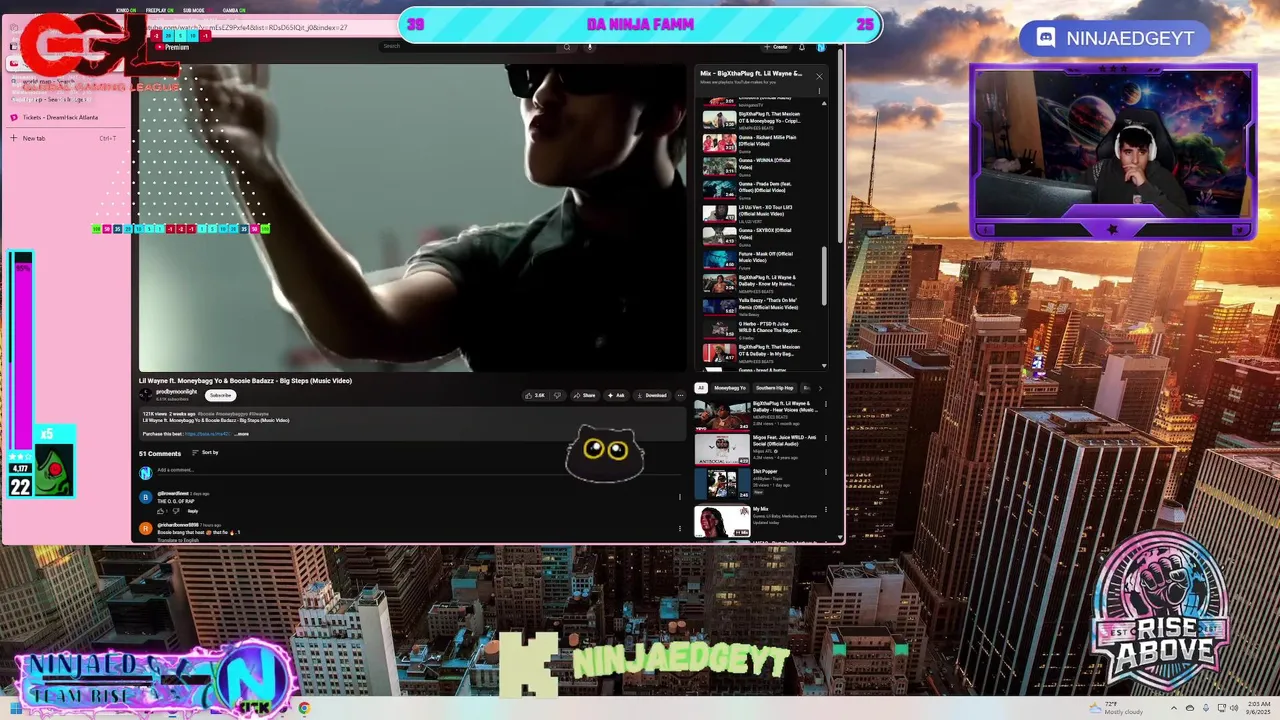Select the 'All' filter chip
The image size is (1280, 720).
coord(701,388)
